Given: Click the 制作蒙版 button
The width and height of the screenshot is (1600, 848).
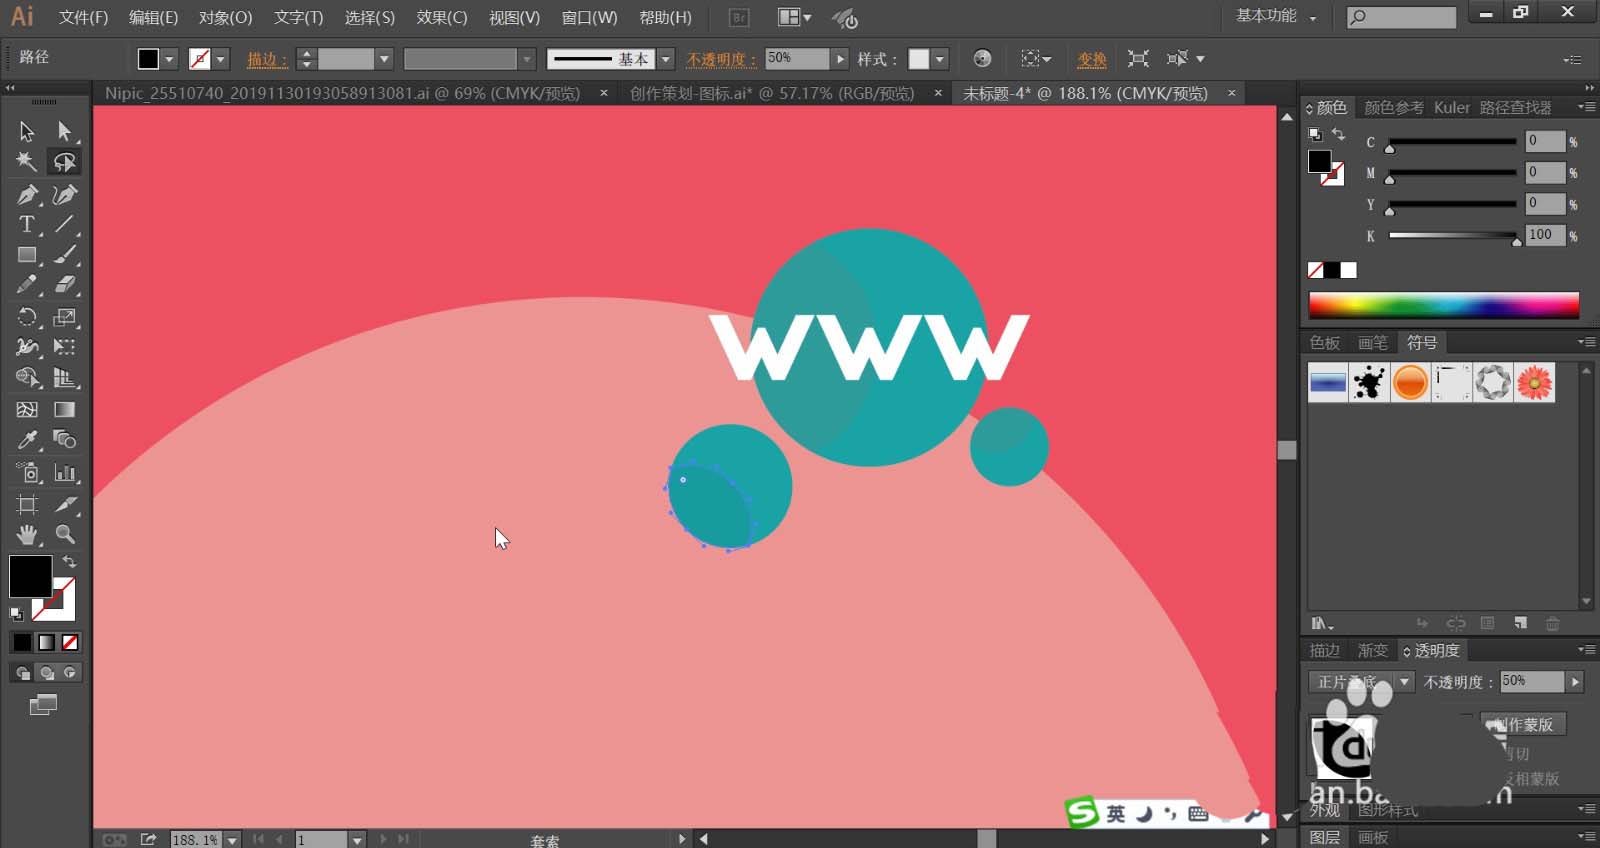Looking at the screenshot, I should pyautogui.click(x=1523, y=724).
